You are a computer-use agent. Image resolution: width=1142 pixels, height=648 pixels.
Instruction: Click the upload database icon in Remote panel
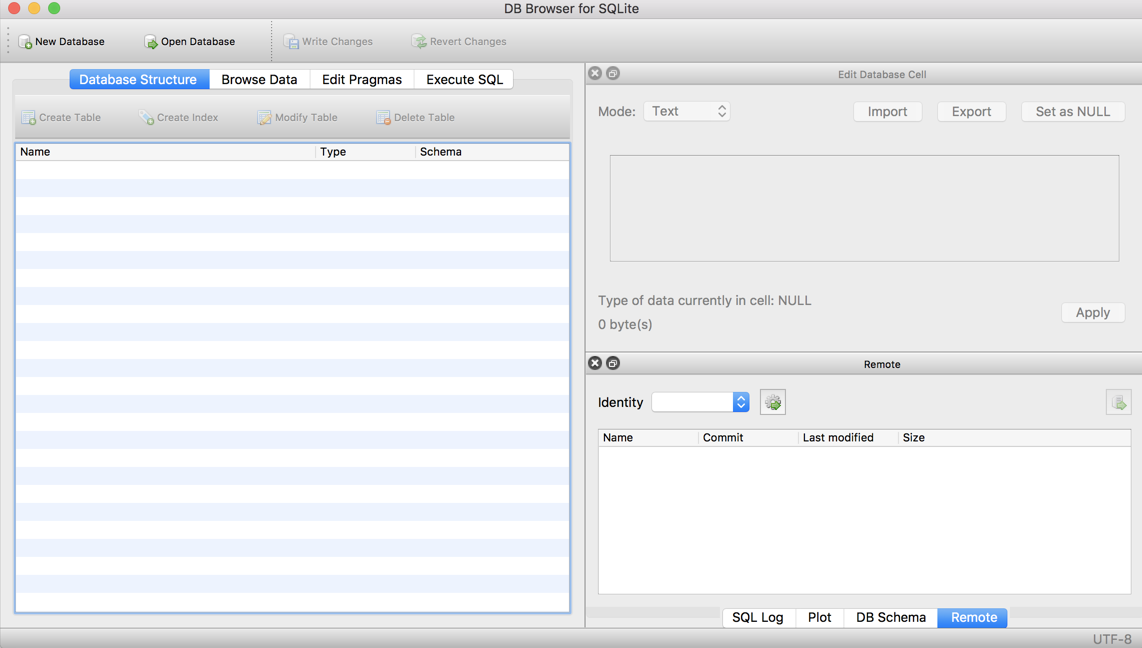pyautogui.click(x=1118, y=402)
